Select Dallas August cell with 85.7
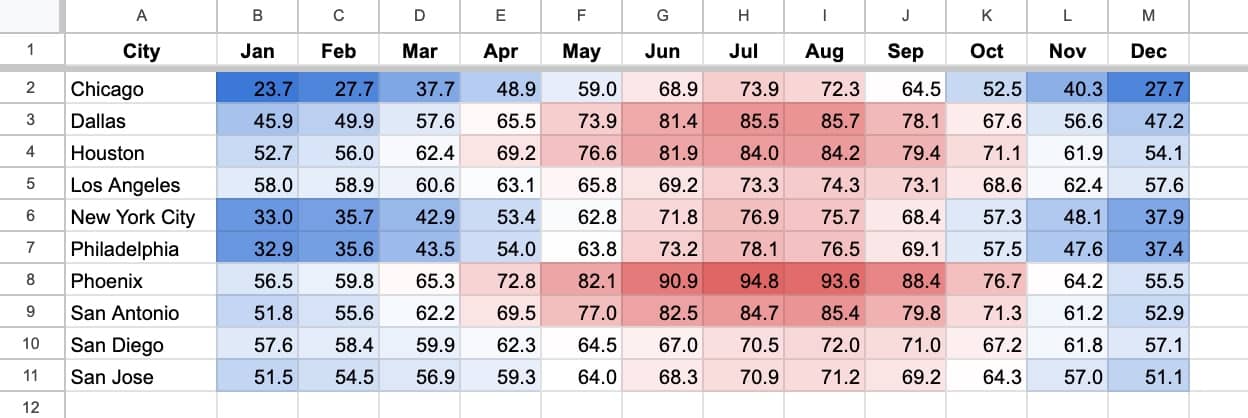The width and height of the screenshot is (1248, 418). (823, 121)
